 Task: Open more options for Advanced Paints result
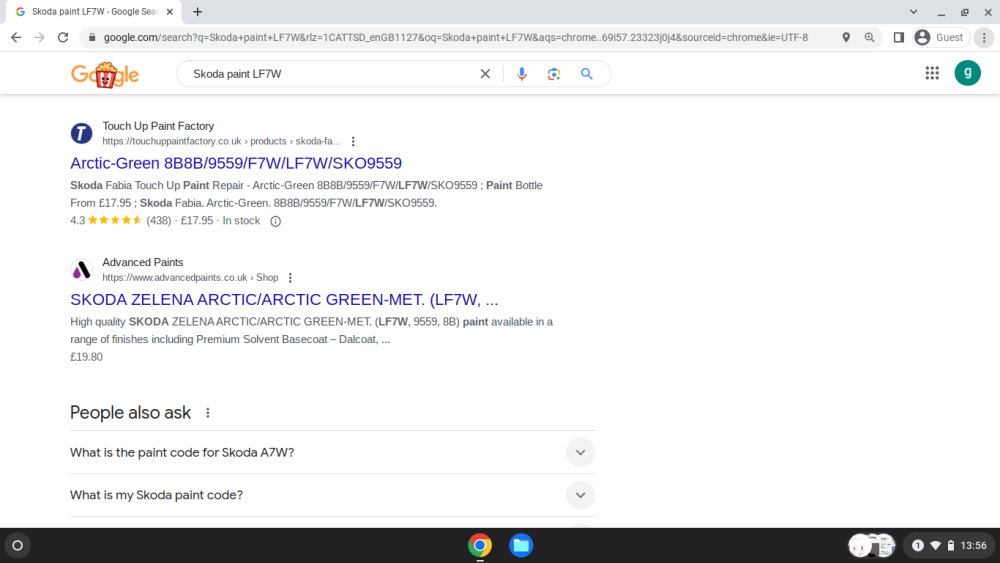(x=290, y=278)
